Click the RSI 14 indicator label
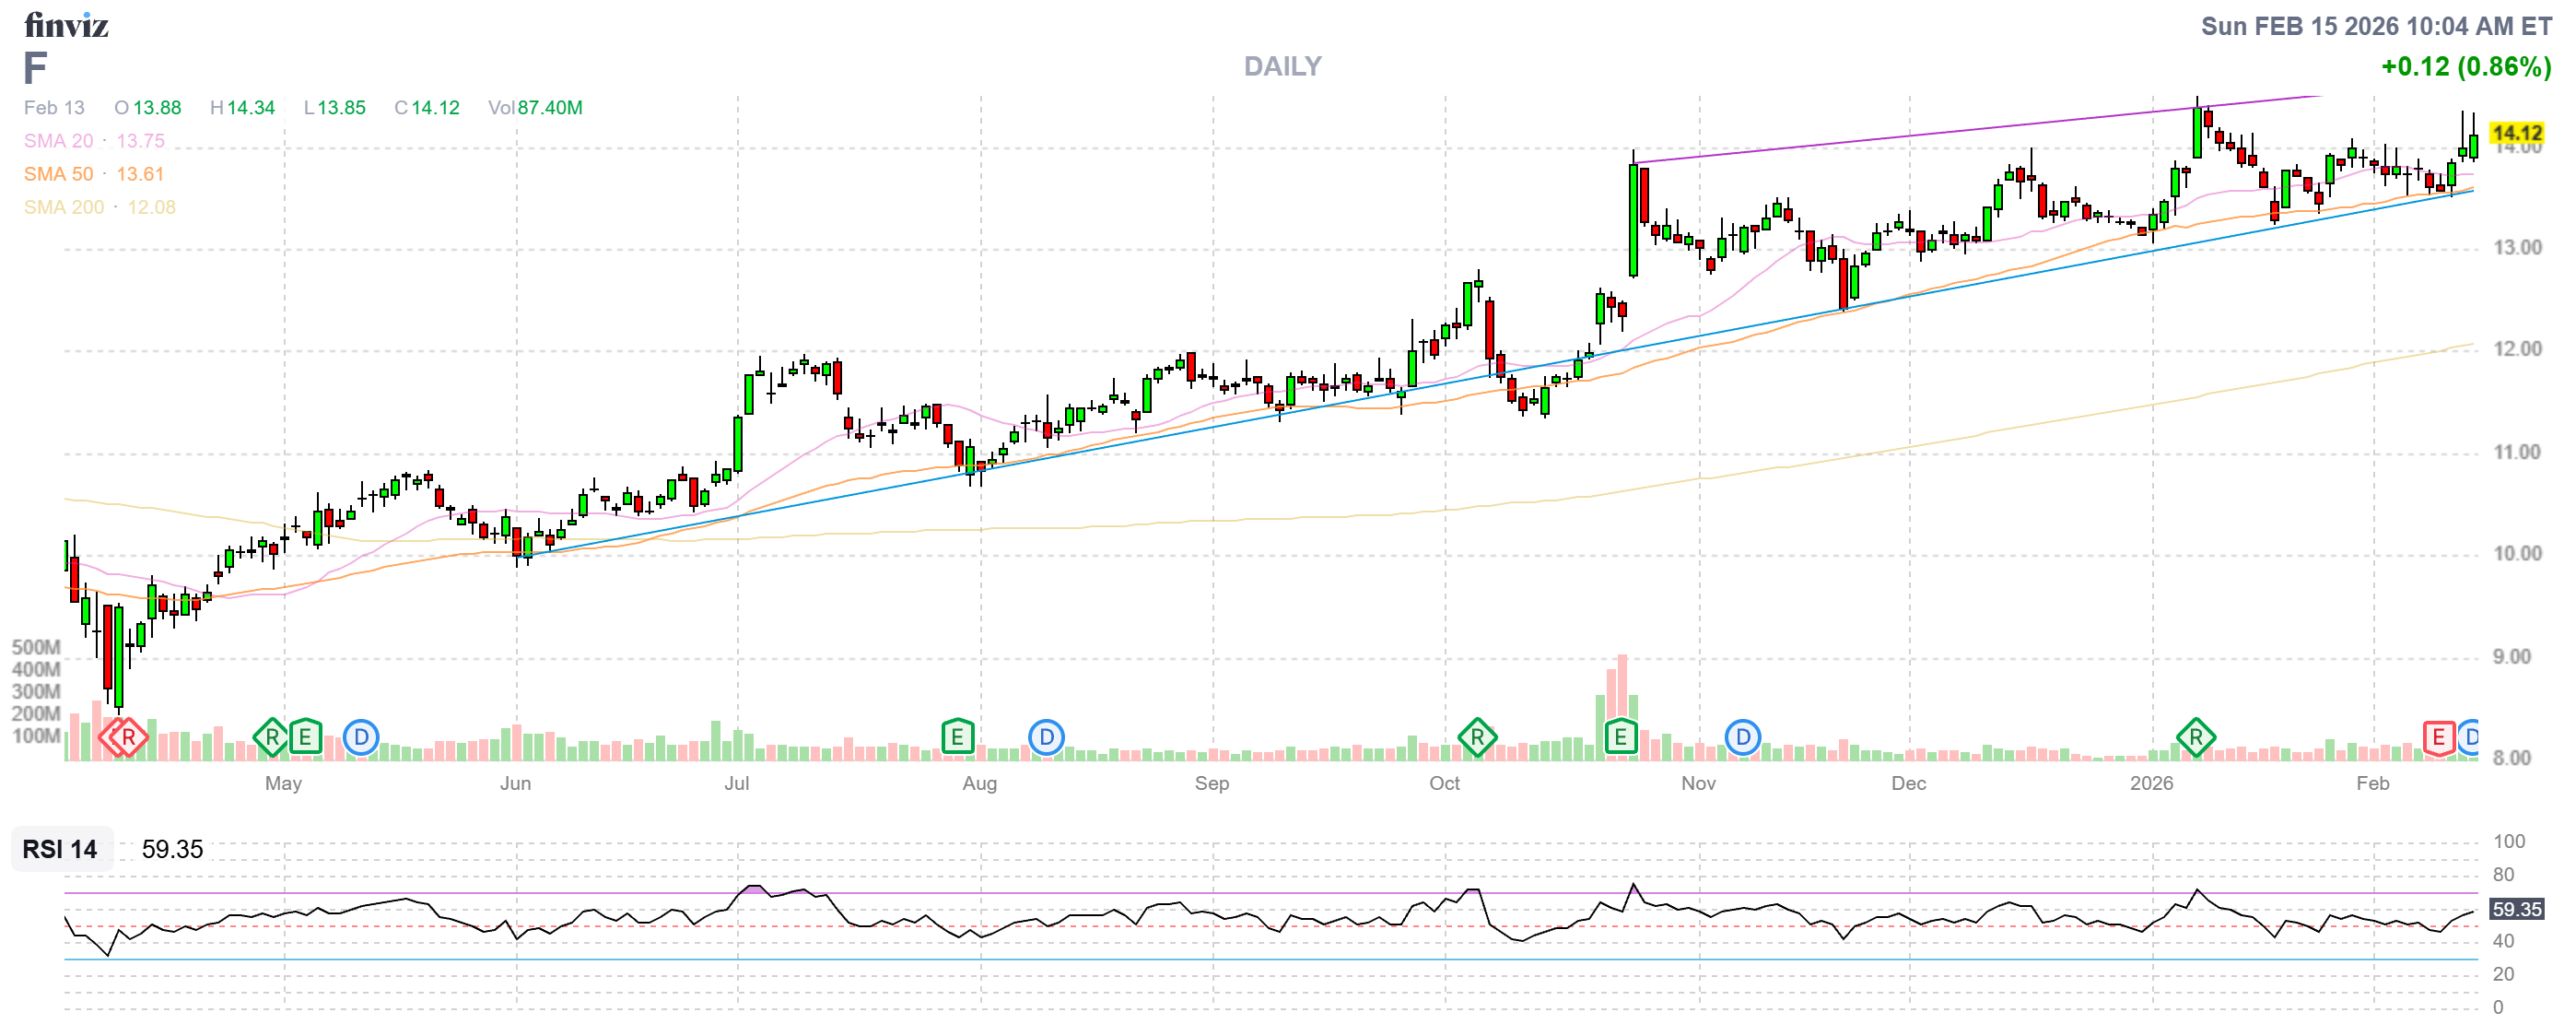The width and height of the screenshot is (2576, 1036). click(x=60, y=849)
